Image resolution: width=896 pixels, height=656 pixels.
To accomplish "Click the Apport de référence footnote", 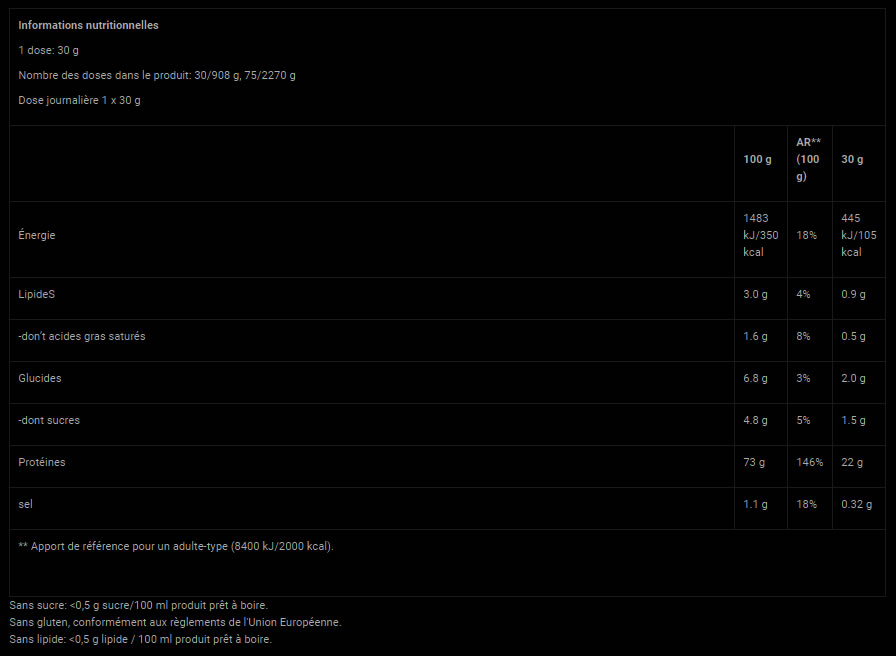I will click(x=176, y=546).
